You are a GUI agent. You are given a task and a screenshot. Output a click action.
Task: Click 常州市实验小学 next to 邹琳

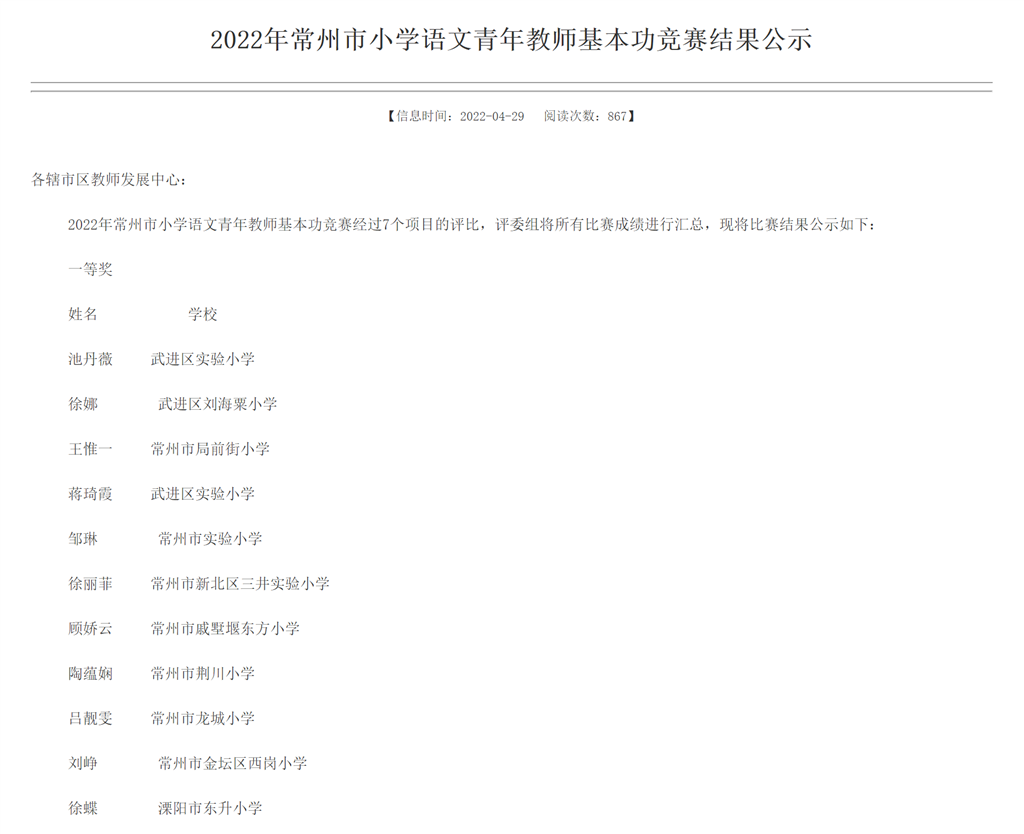(x=210, y=539)
